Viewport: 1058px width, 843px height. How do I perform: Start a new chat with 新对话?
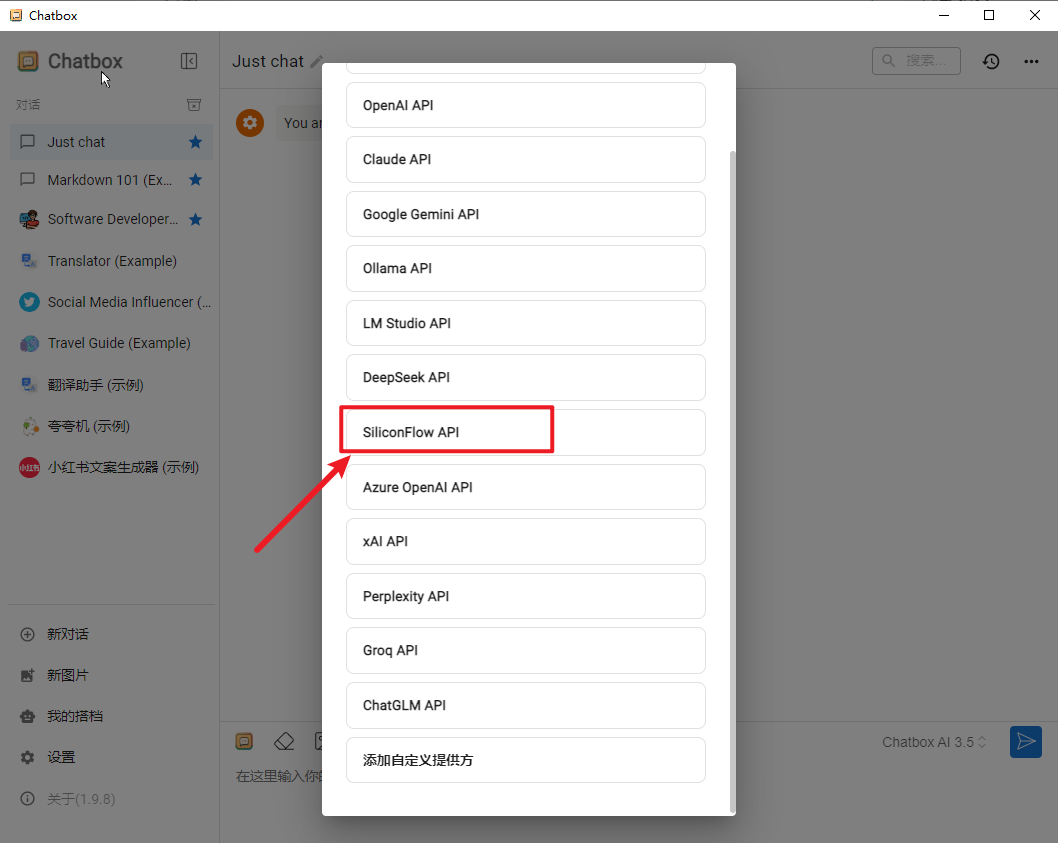tap(111, 634)
